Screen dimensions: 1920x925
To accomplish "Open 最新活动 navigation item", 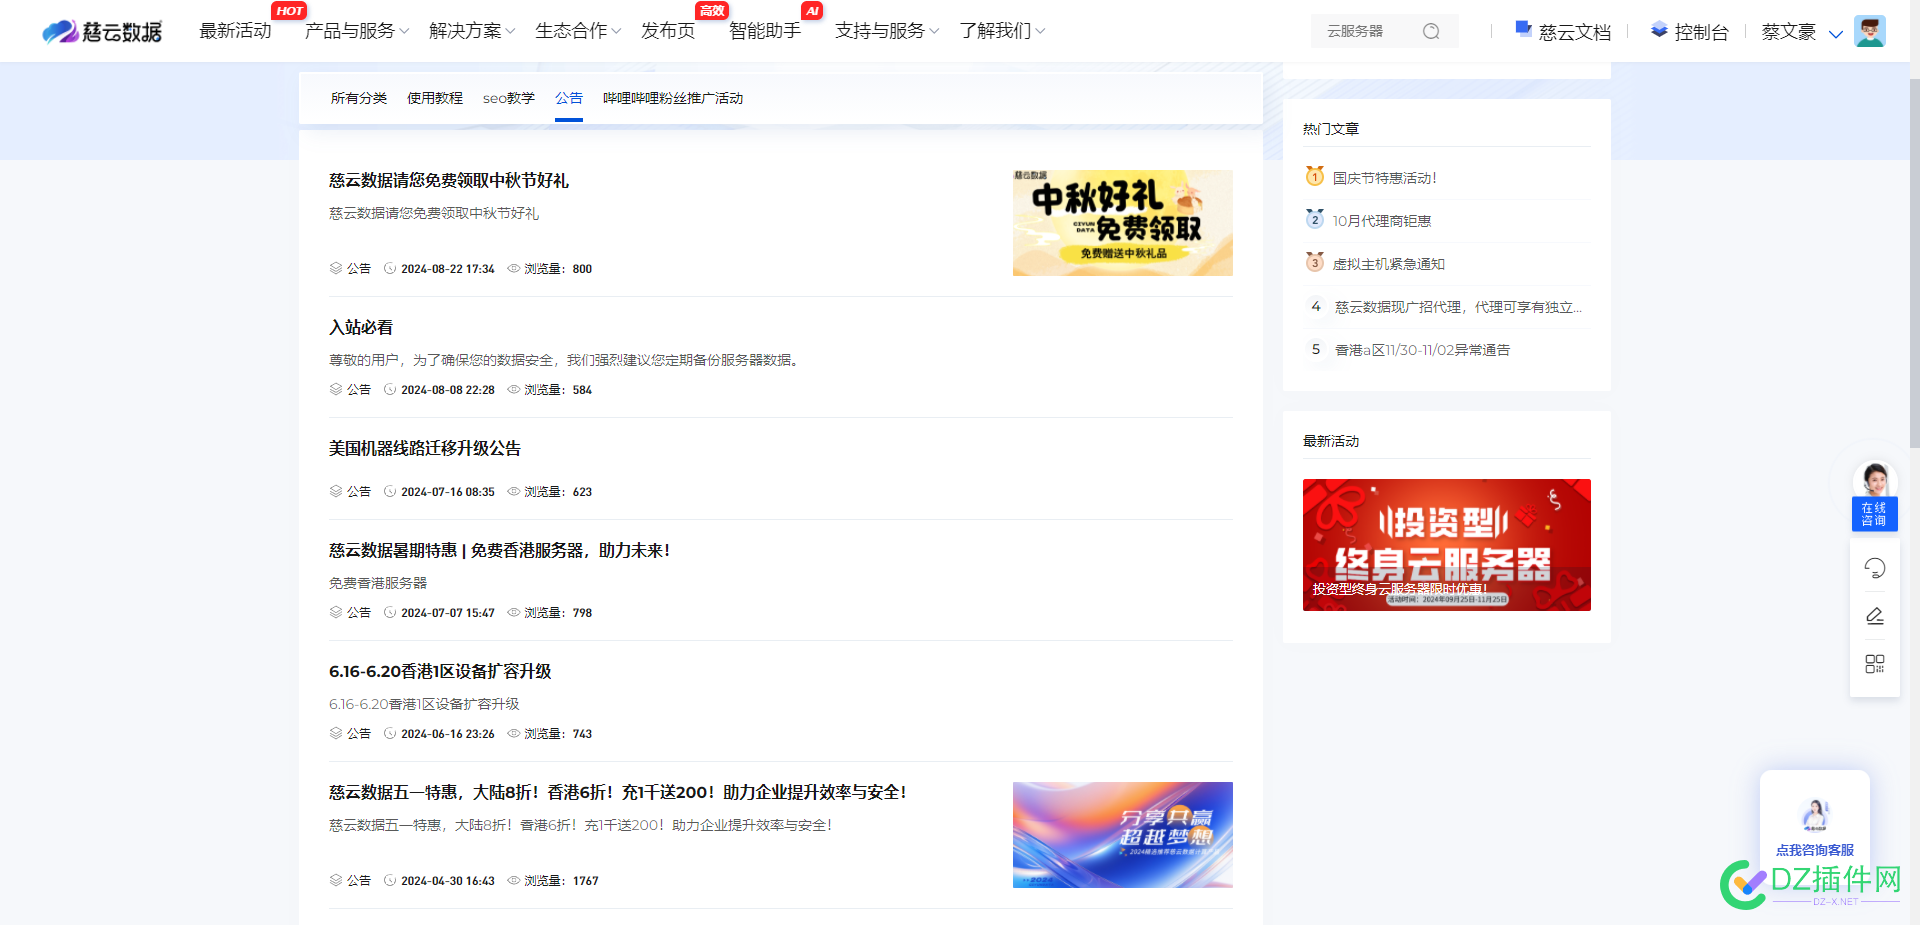I will pos(235,31).
